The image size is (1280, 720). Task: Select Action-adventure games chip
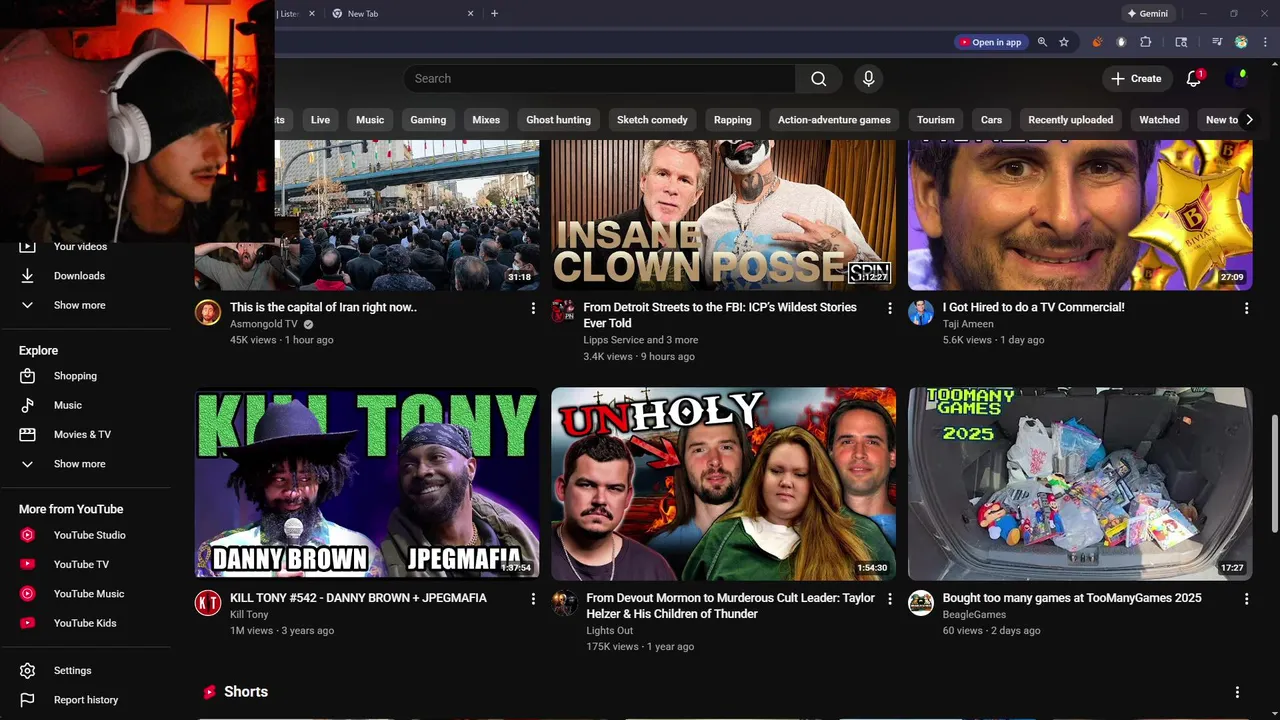point(834,120)
